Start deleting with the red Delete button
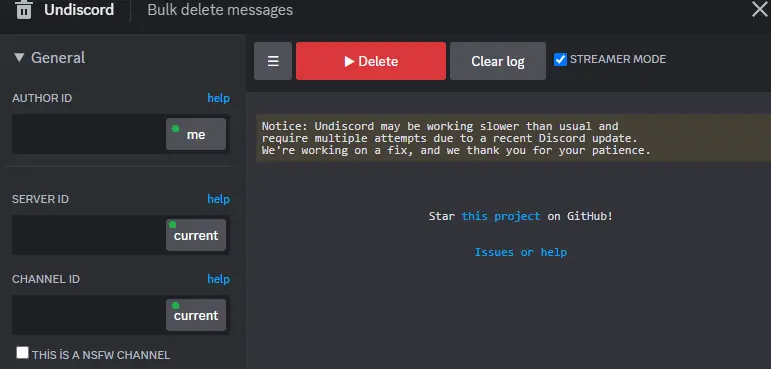This screenshot has height=369, width=771. (371, 61)
